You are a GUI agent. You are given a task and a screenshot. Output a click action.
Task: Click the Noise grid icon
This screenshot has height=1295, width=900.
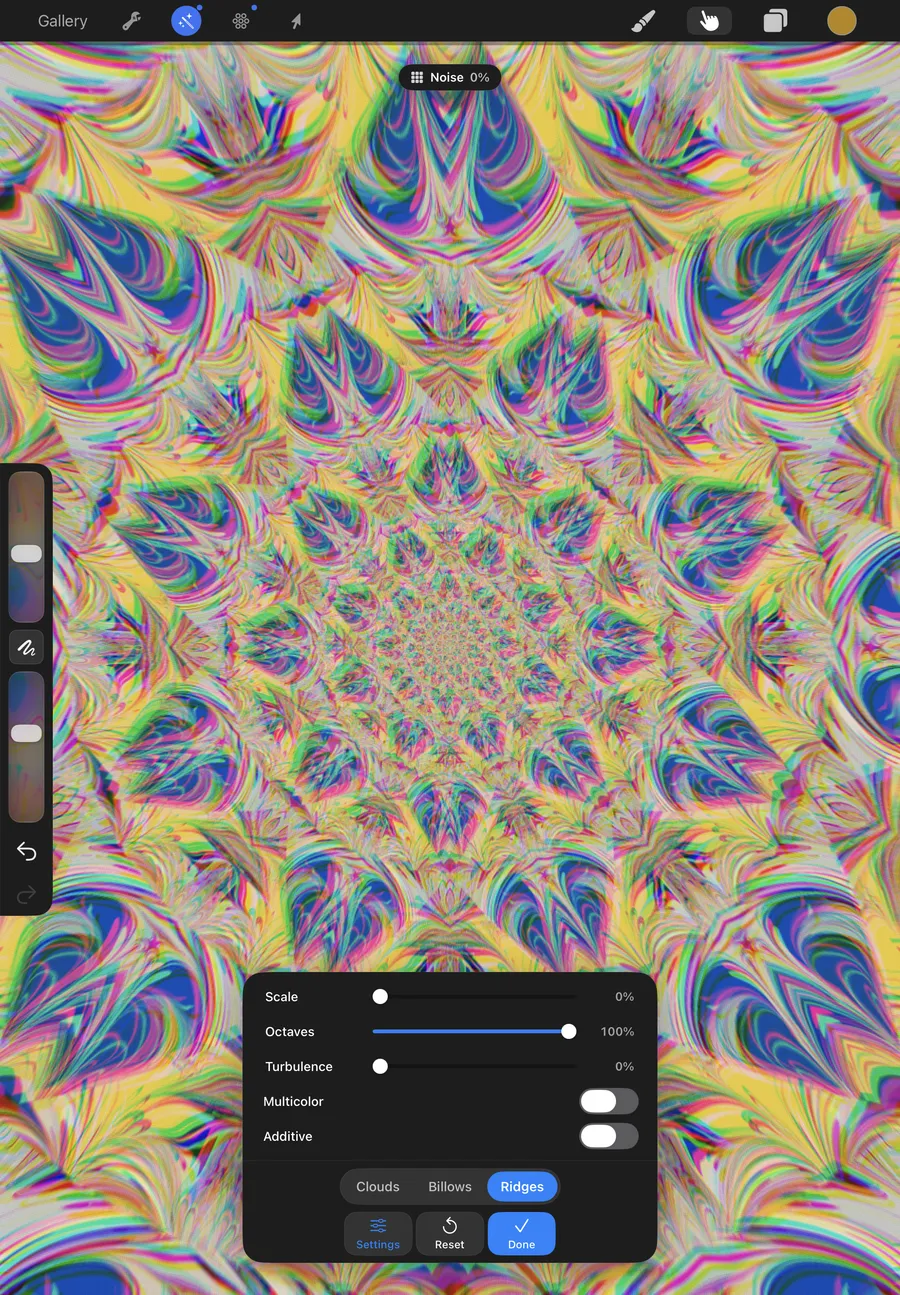click(x=417, y=77)
